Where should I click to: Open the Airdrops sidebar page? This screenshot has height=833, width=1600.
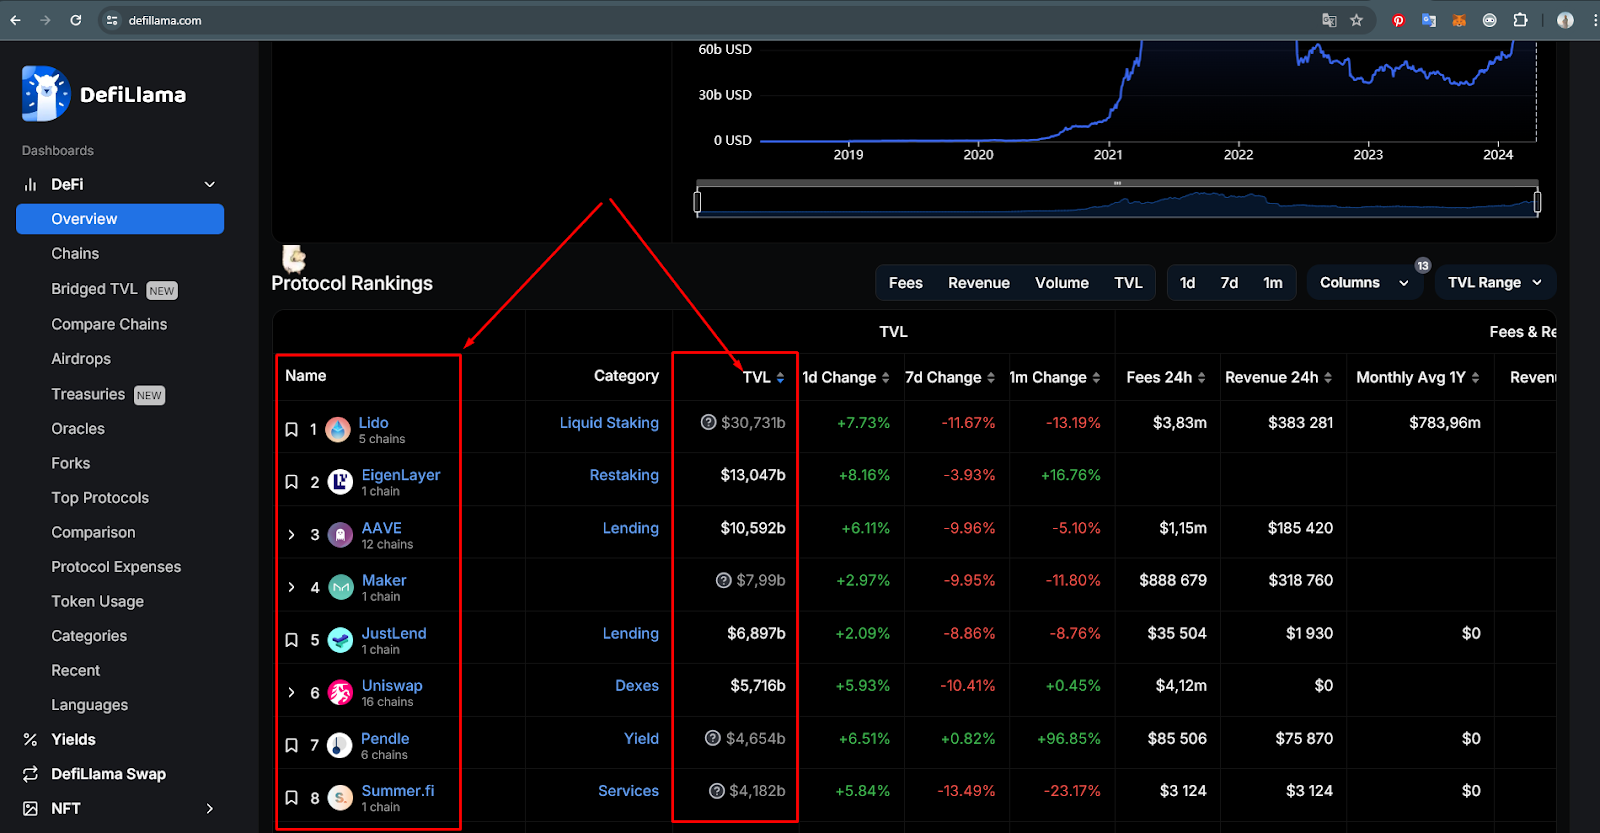tap(81, 359)
